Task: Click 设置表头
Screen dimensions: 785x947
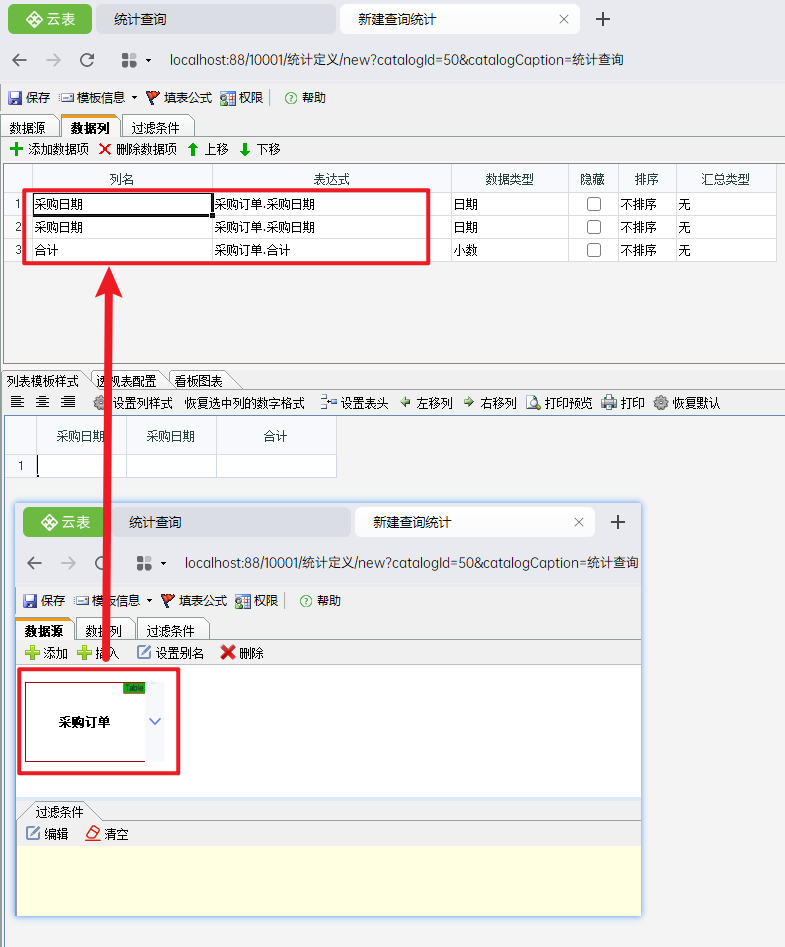Action: [354, 403]
